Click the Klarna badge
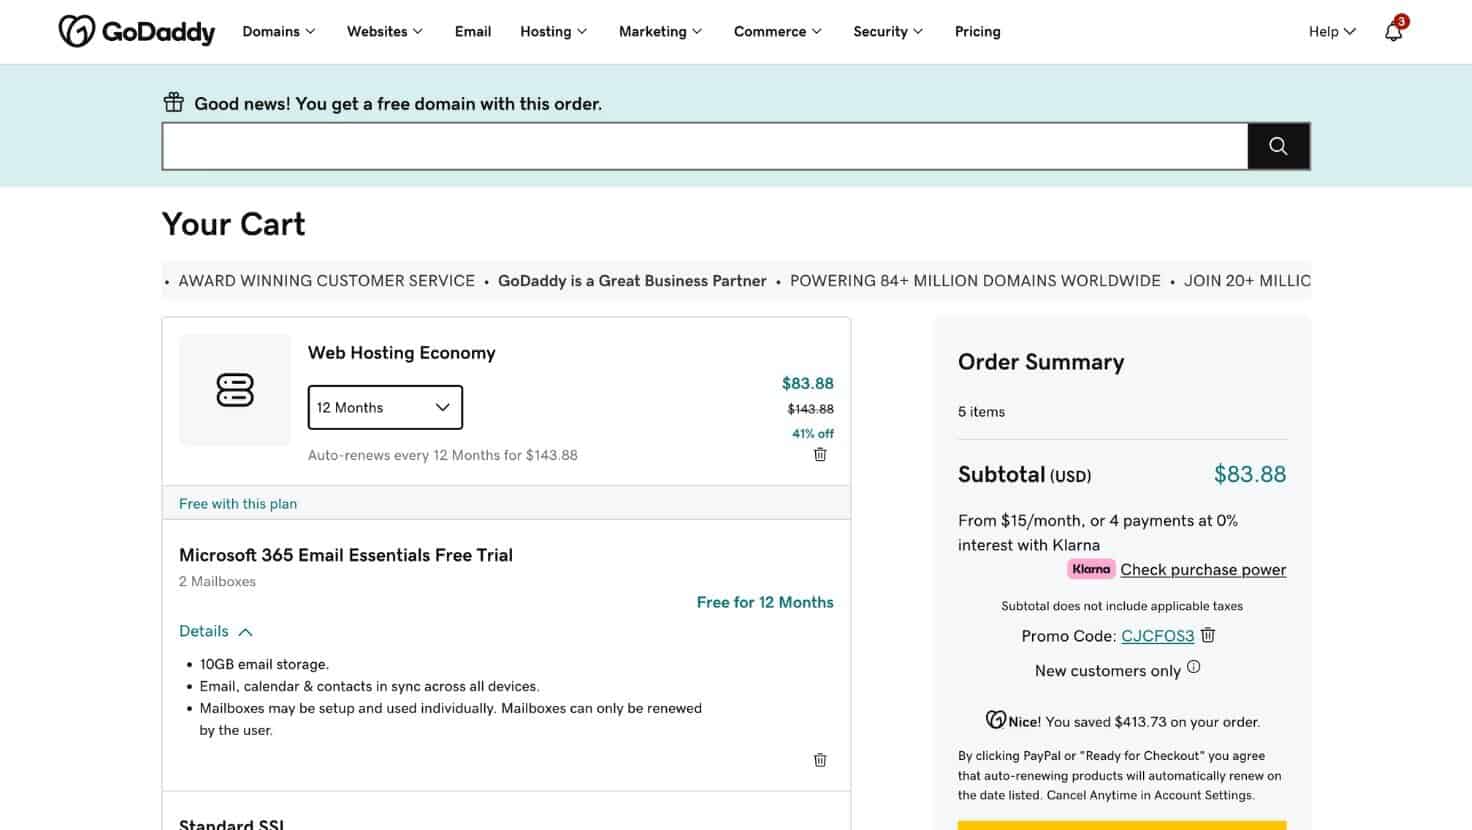This screenshot has height=830, width=1472. click(1091, 569)
